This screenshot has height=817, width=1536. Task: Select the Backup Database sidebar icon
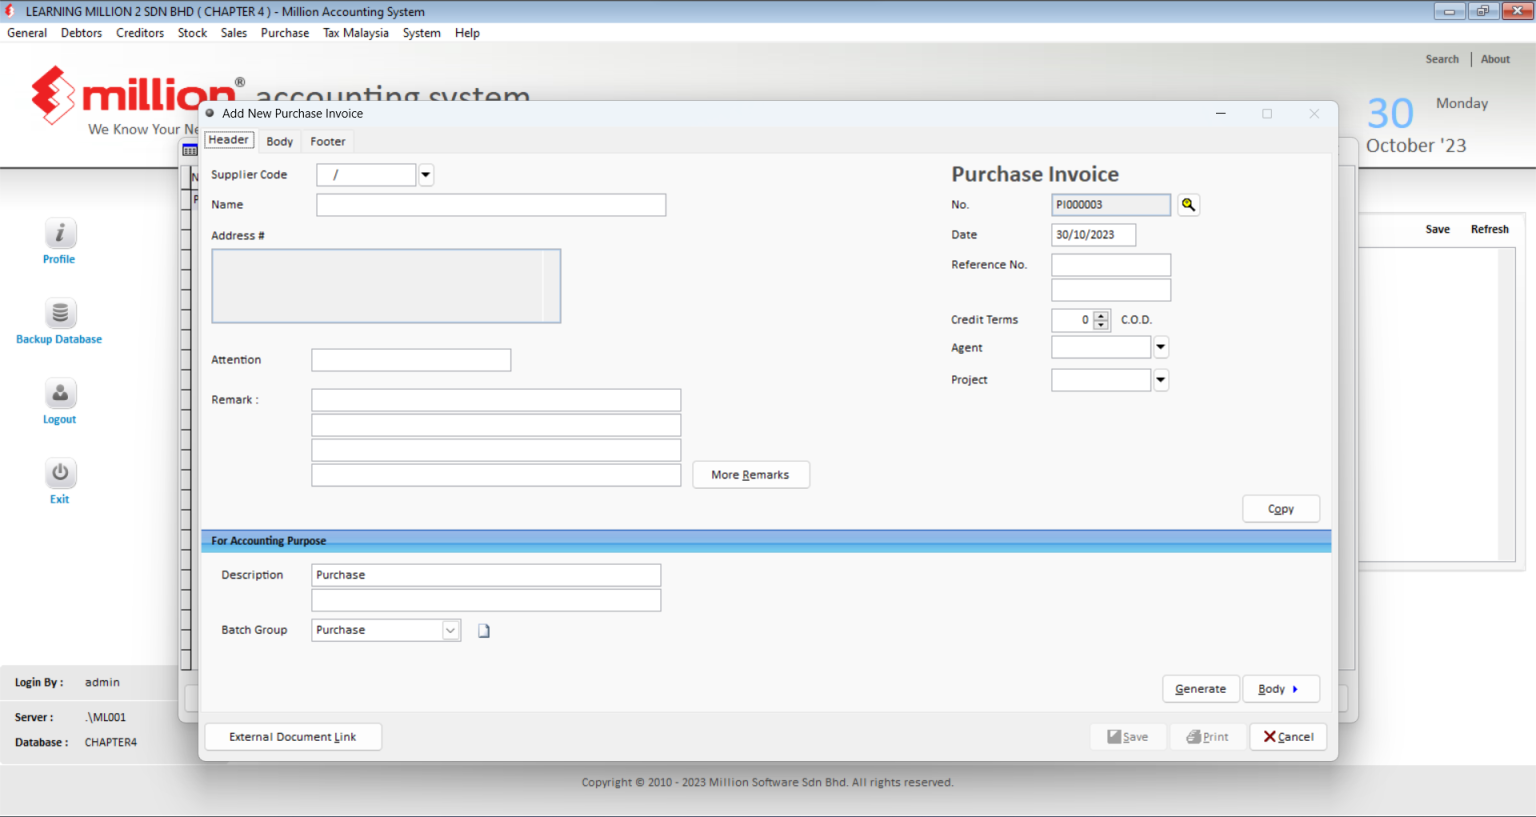[59, 313]
